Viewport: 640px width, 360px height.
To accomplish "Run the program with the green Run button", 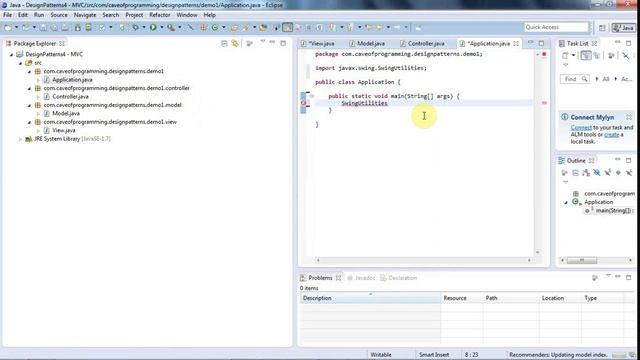I will tap(153, 27).
